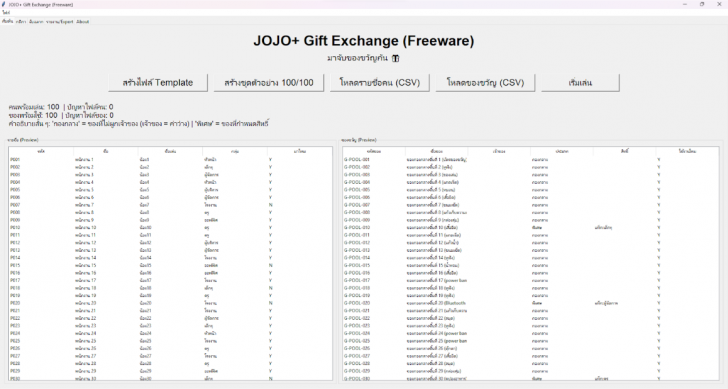The image size is (728, 389).
Task: Select row P001 in people list
Action: click(170, 160)
